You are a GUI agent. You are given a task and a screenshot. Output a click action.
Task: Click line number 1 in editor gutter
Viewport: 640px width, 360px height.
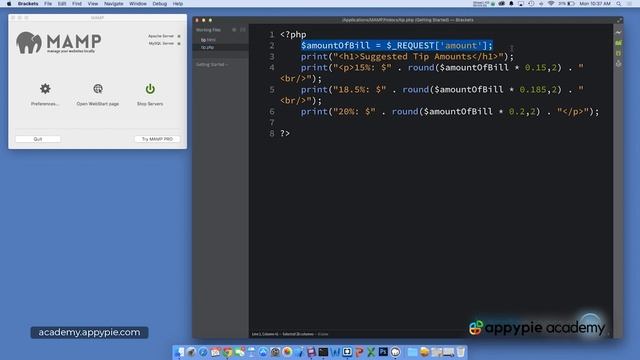tap(272, 35)
